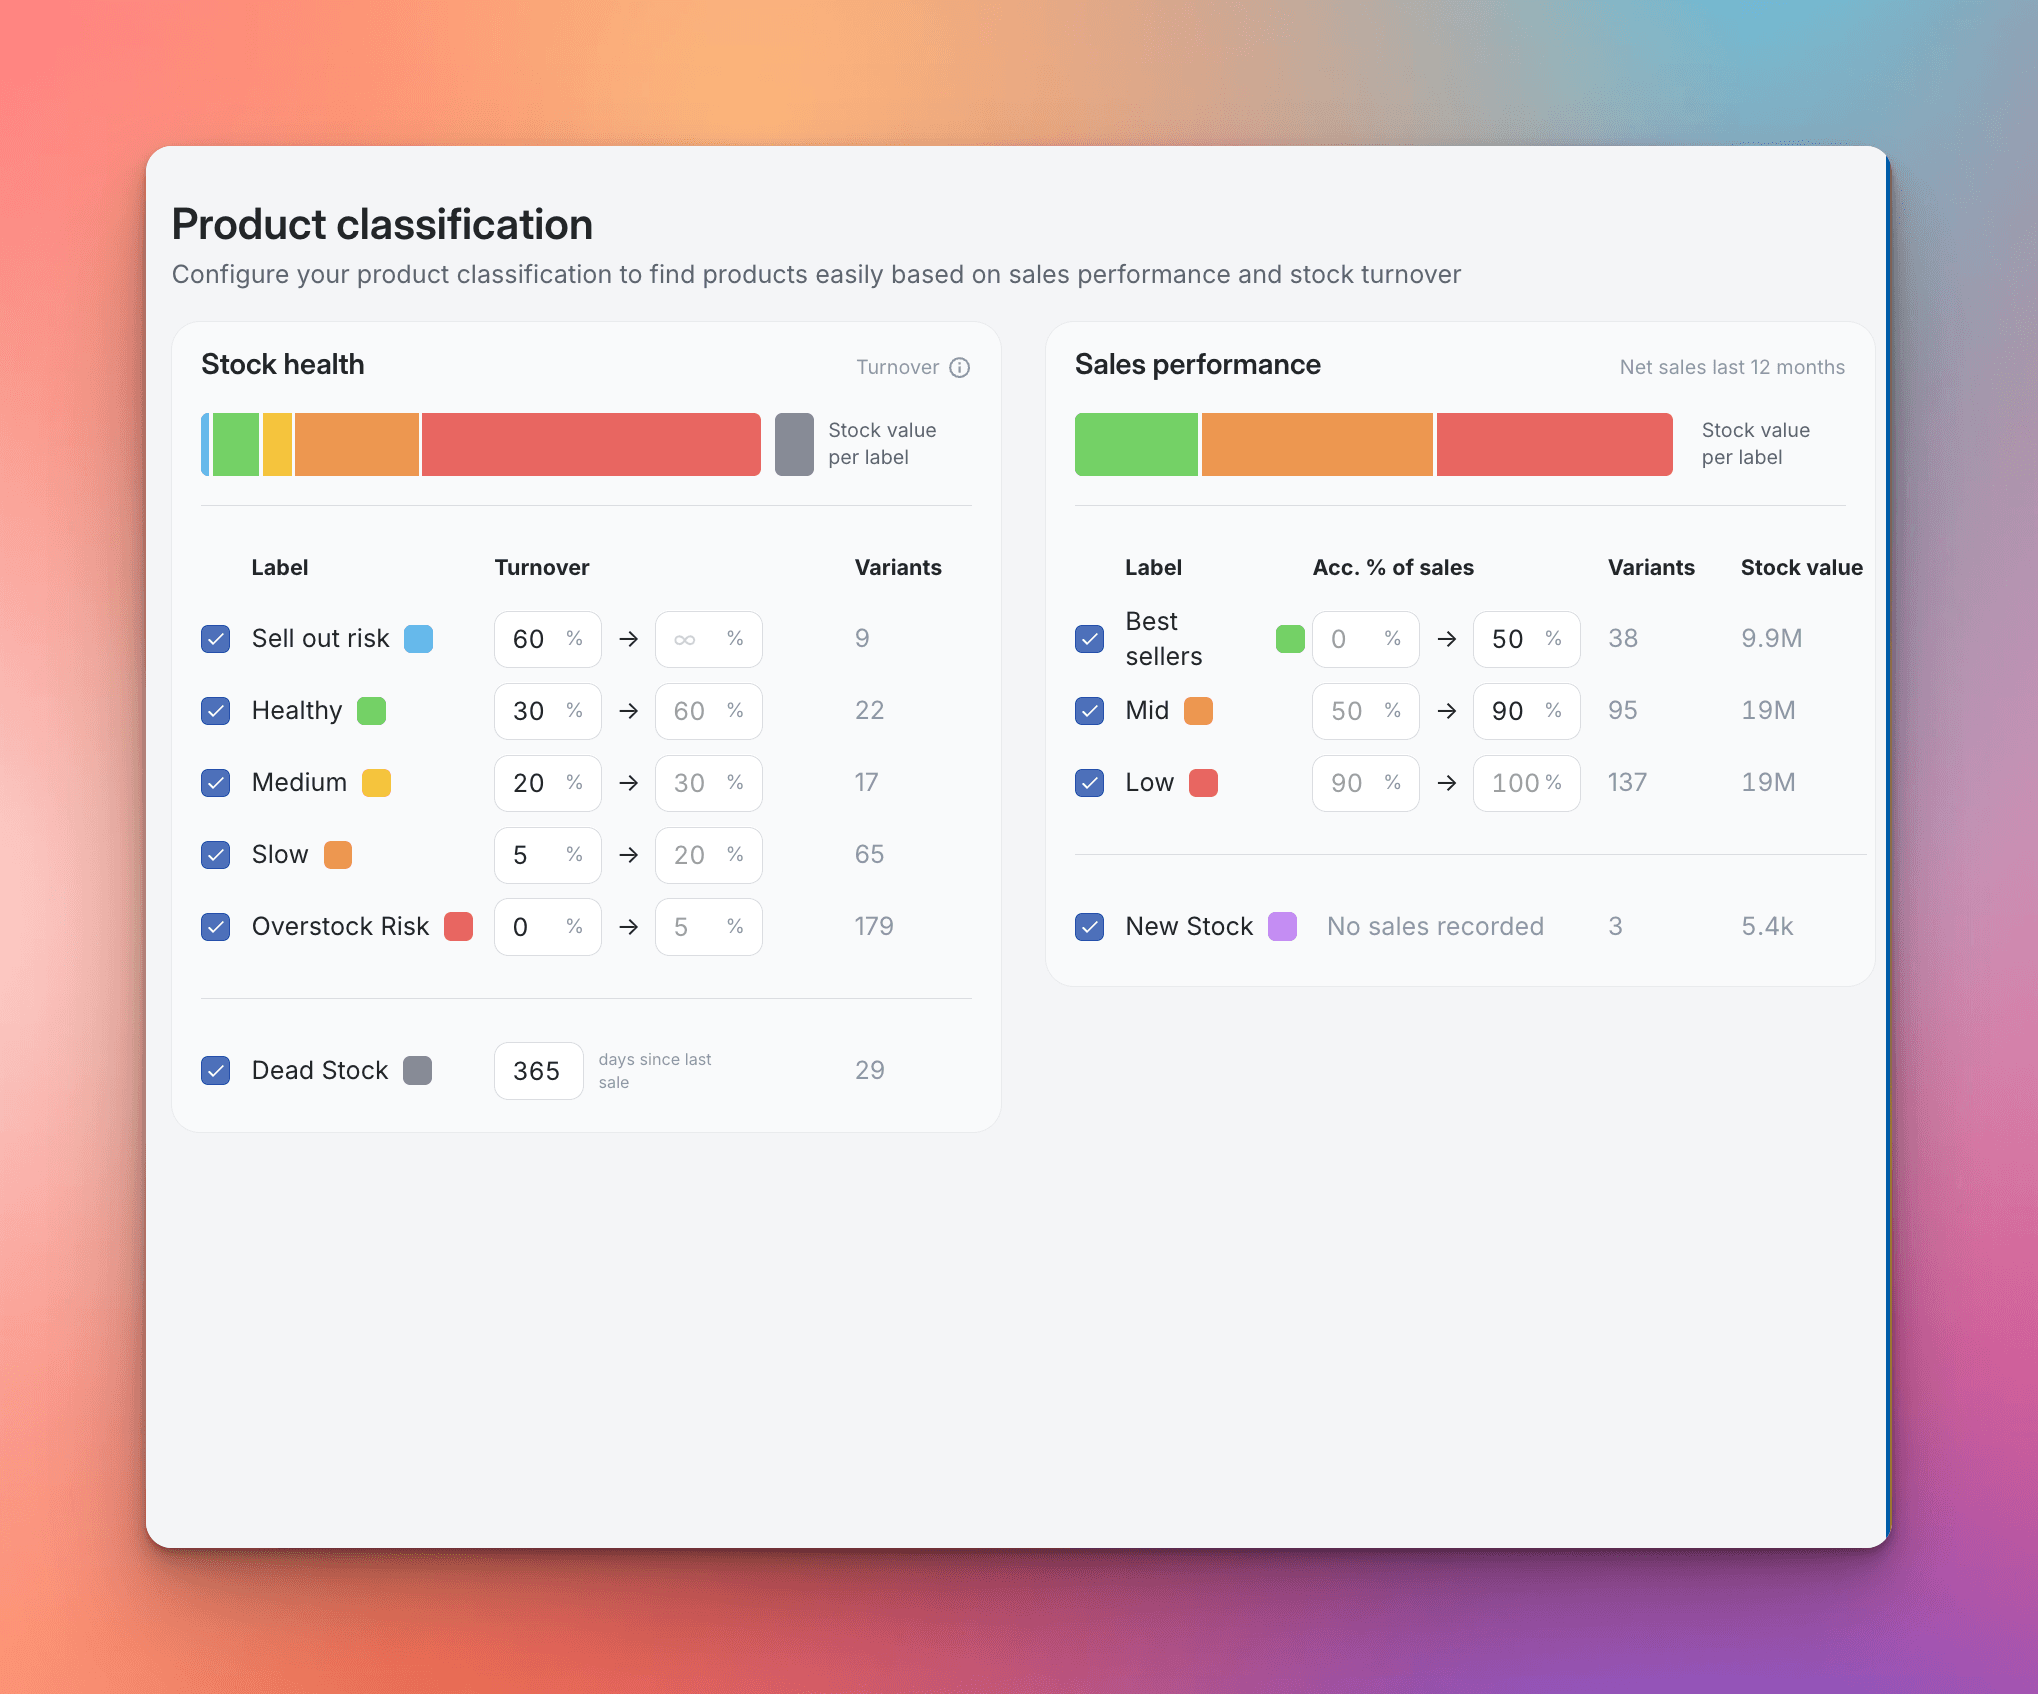This screenshot has width=2038, height=1694.
Task: Click the Healthy green color swatch
Action: pos(371,711)
